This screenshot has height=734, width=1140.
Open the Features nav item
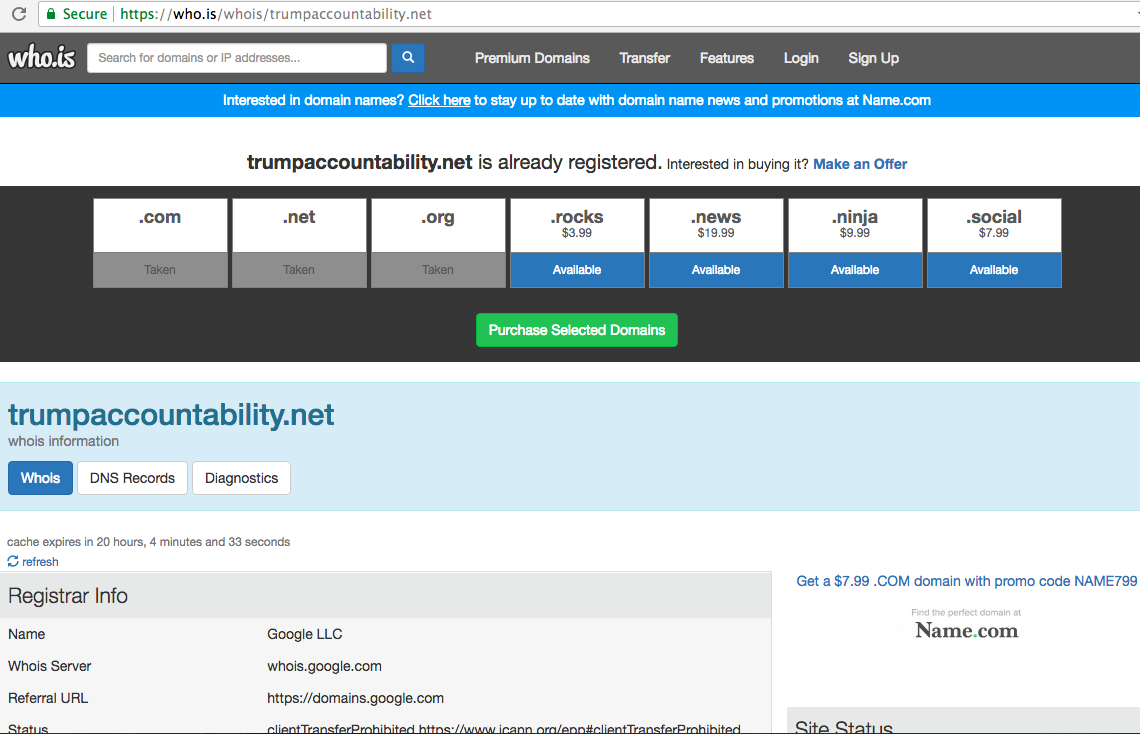coord(726,58)
